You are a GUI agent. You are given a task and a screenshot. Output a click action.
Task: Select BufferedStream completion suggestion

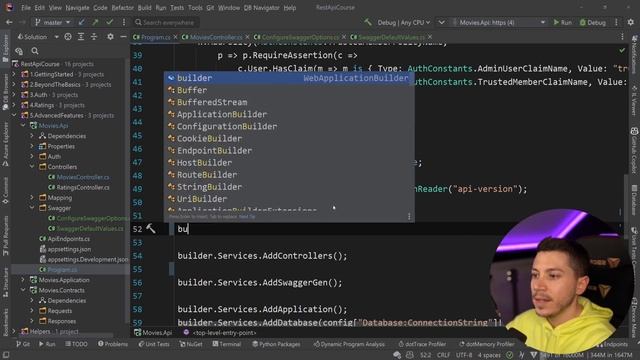click(x=289, y=102)
